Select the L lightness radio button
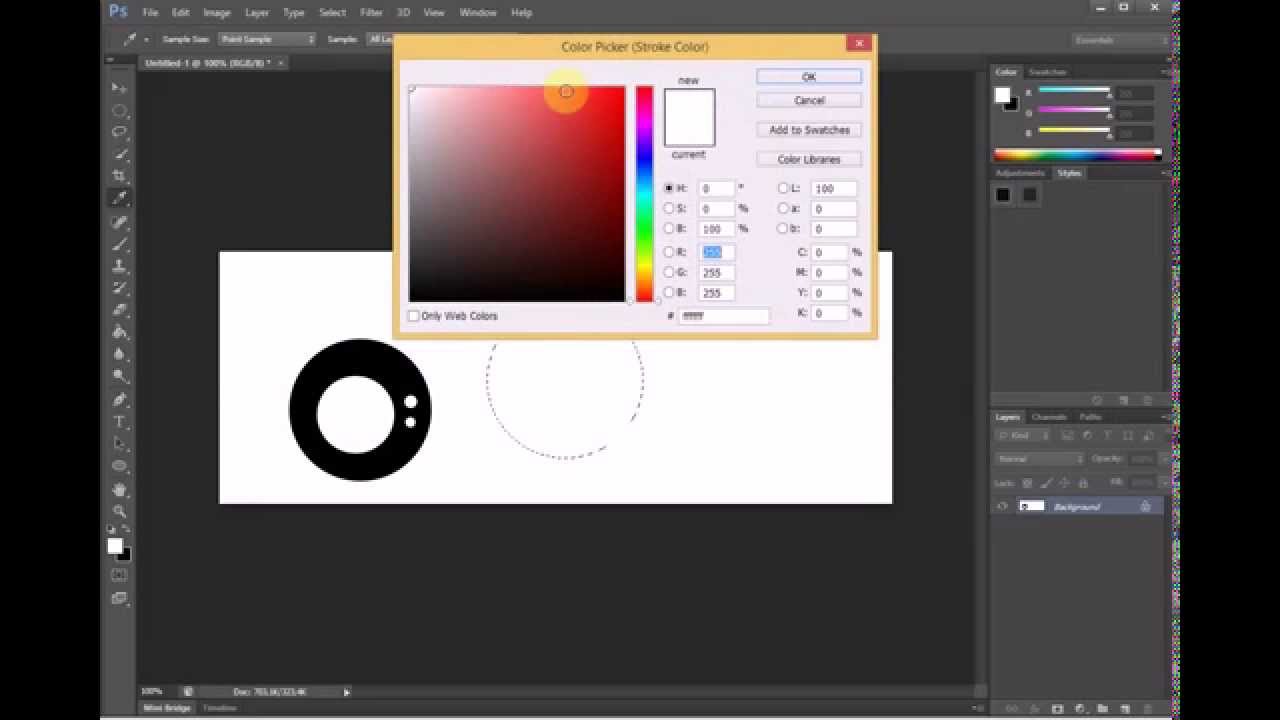Image resolution: width=1280 pixels, height=720 pixels. (x=783, y=188)
